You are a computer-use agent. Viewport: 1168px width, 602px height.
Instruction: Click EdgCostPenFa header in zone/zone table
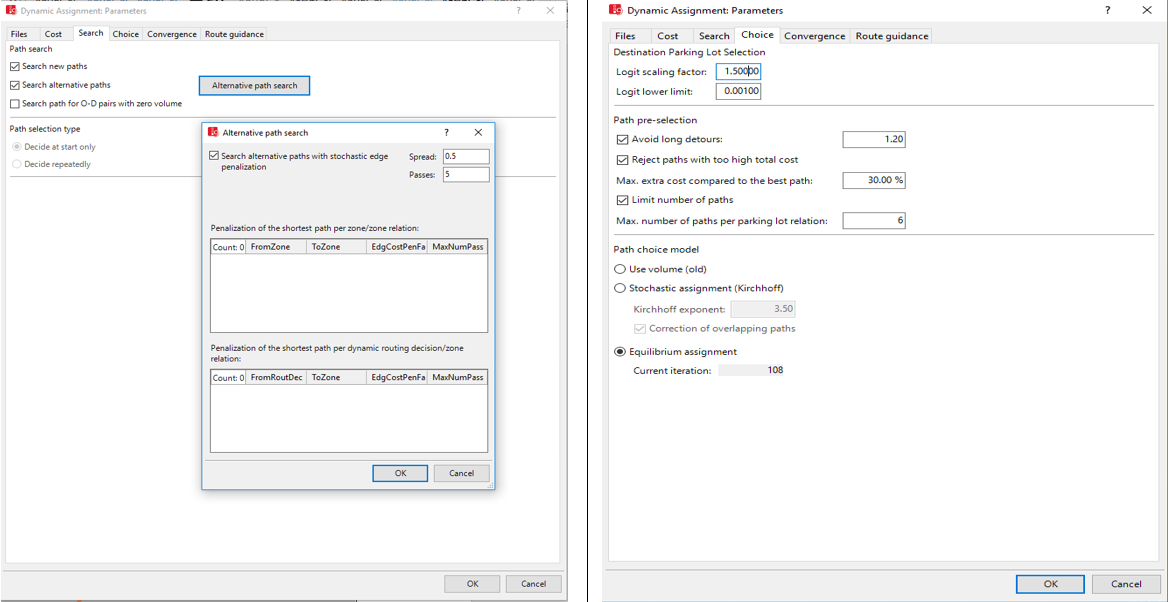point(397,247)
